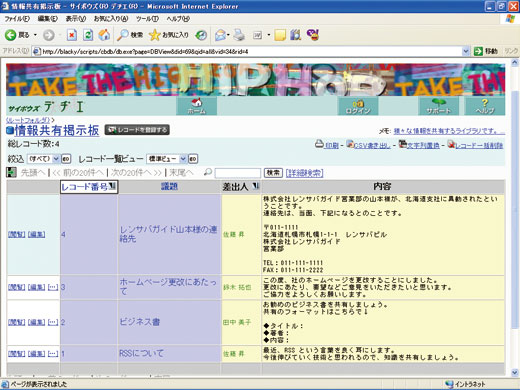Stop page loading with red X icon
Viewport: 520px width, 390px height.
pos(72,35)
